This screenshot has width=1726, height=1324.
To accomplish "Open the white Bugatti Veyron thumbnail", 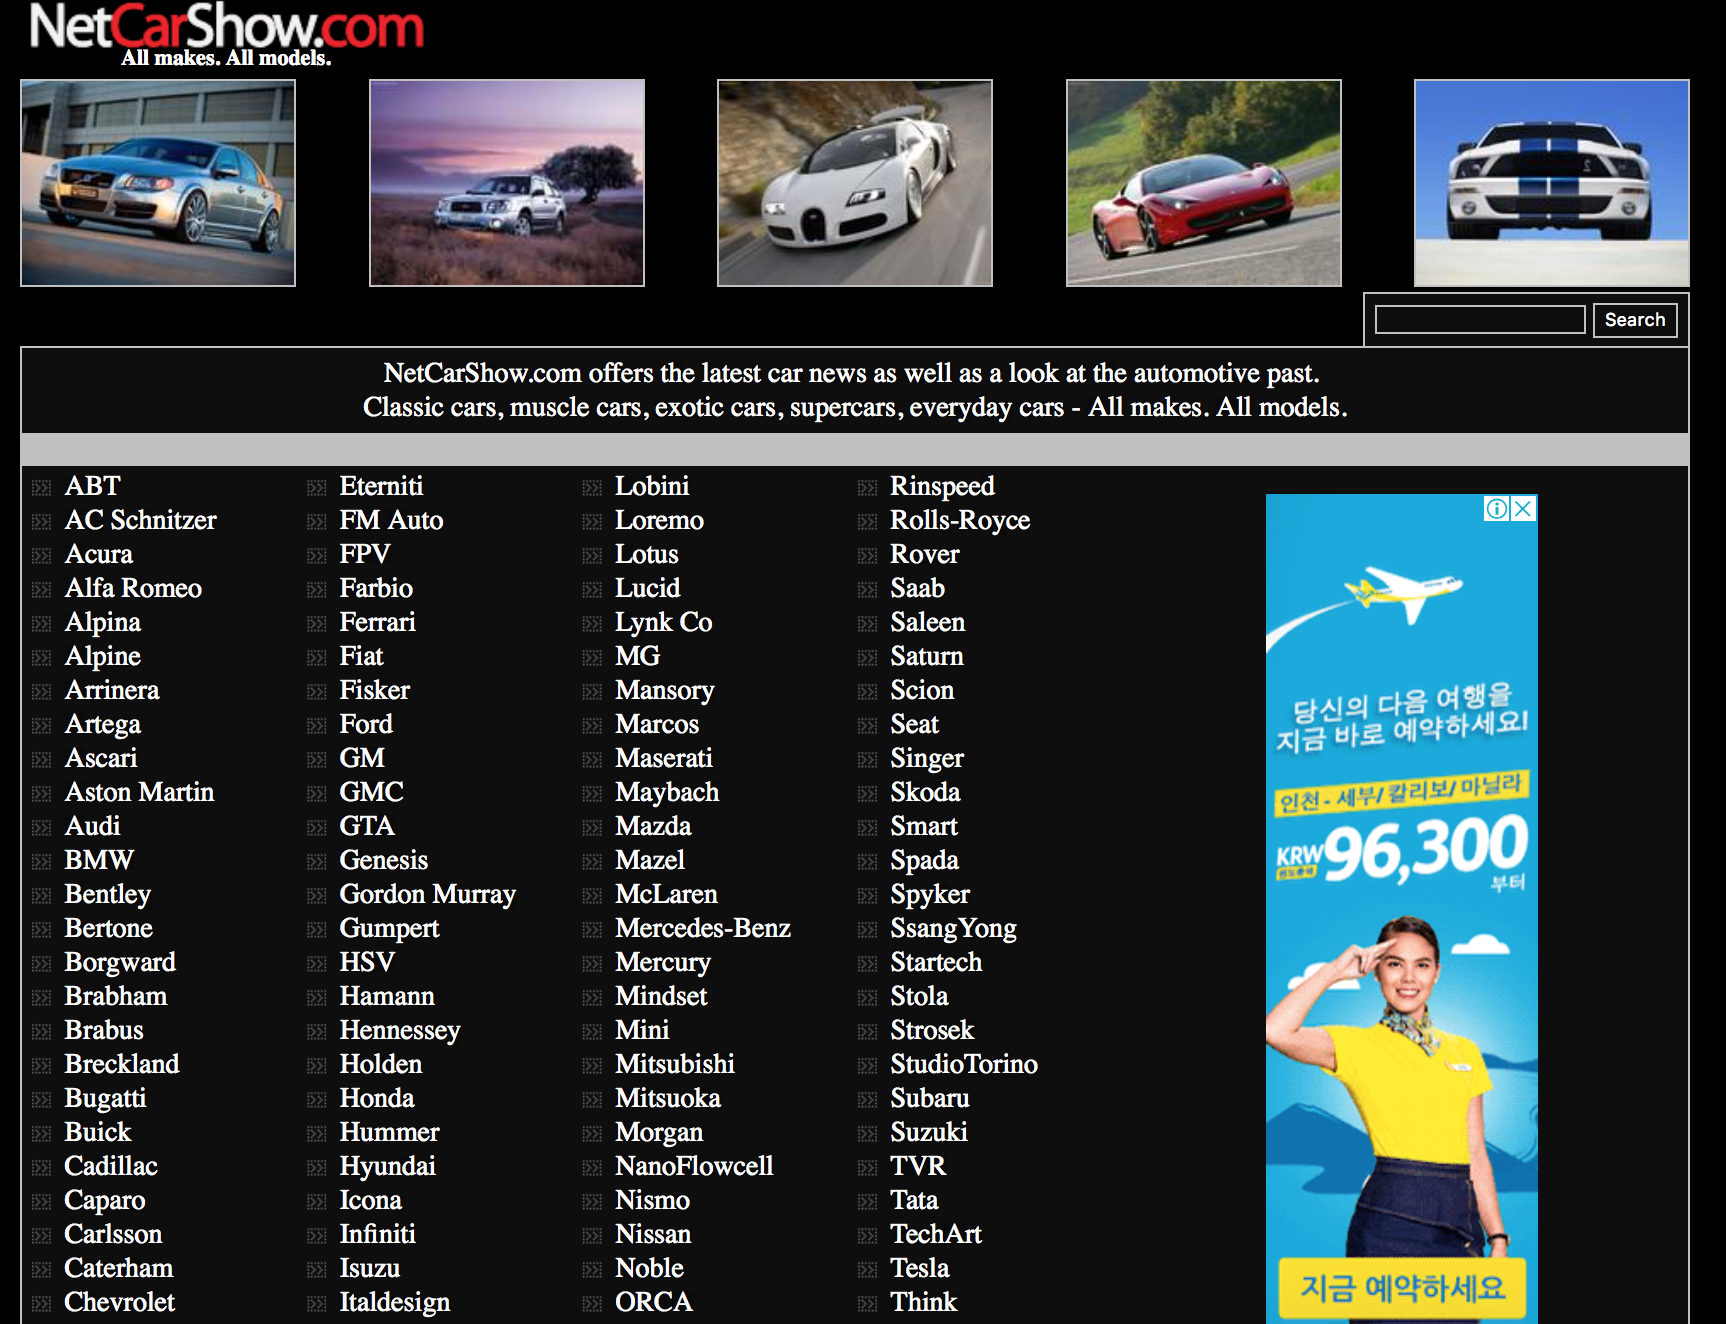I will point(855,183).
